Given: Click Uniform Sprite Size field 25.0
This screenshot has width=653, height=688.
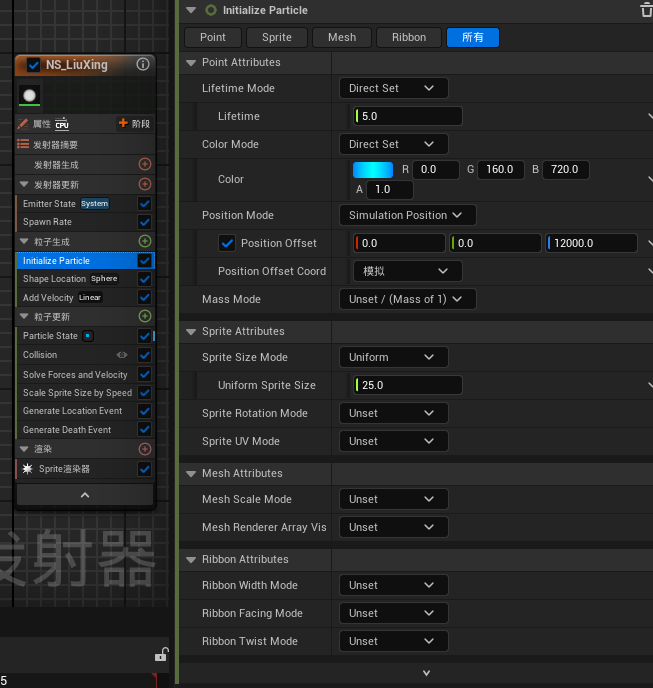Looking at the screenshot, I should (408, 385).
